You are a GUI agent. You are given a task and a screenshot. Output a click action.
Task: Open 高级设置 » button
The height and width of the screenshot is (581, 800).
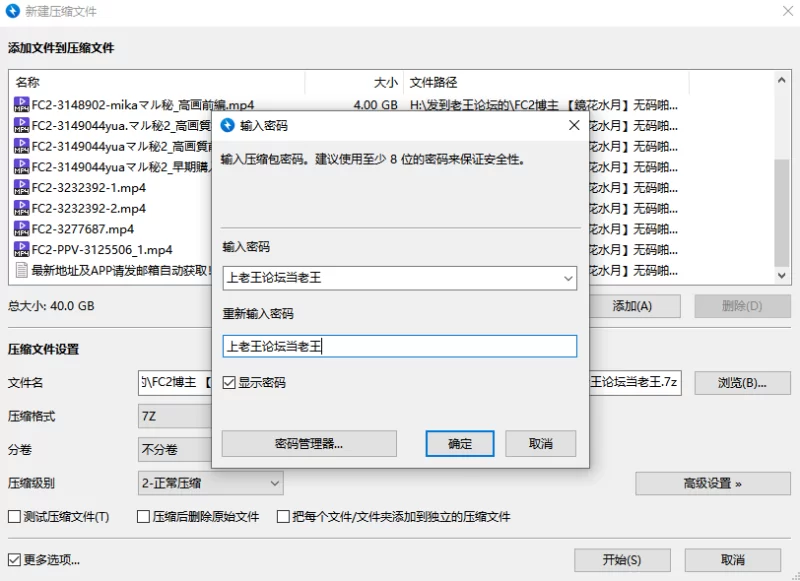(713, 483)
